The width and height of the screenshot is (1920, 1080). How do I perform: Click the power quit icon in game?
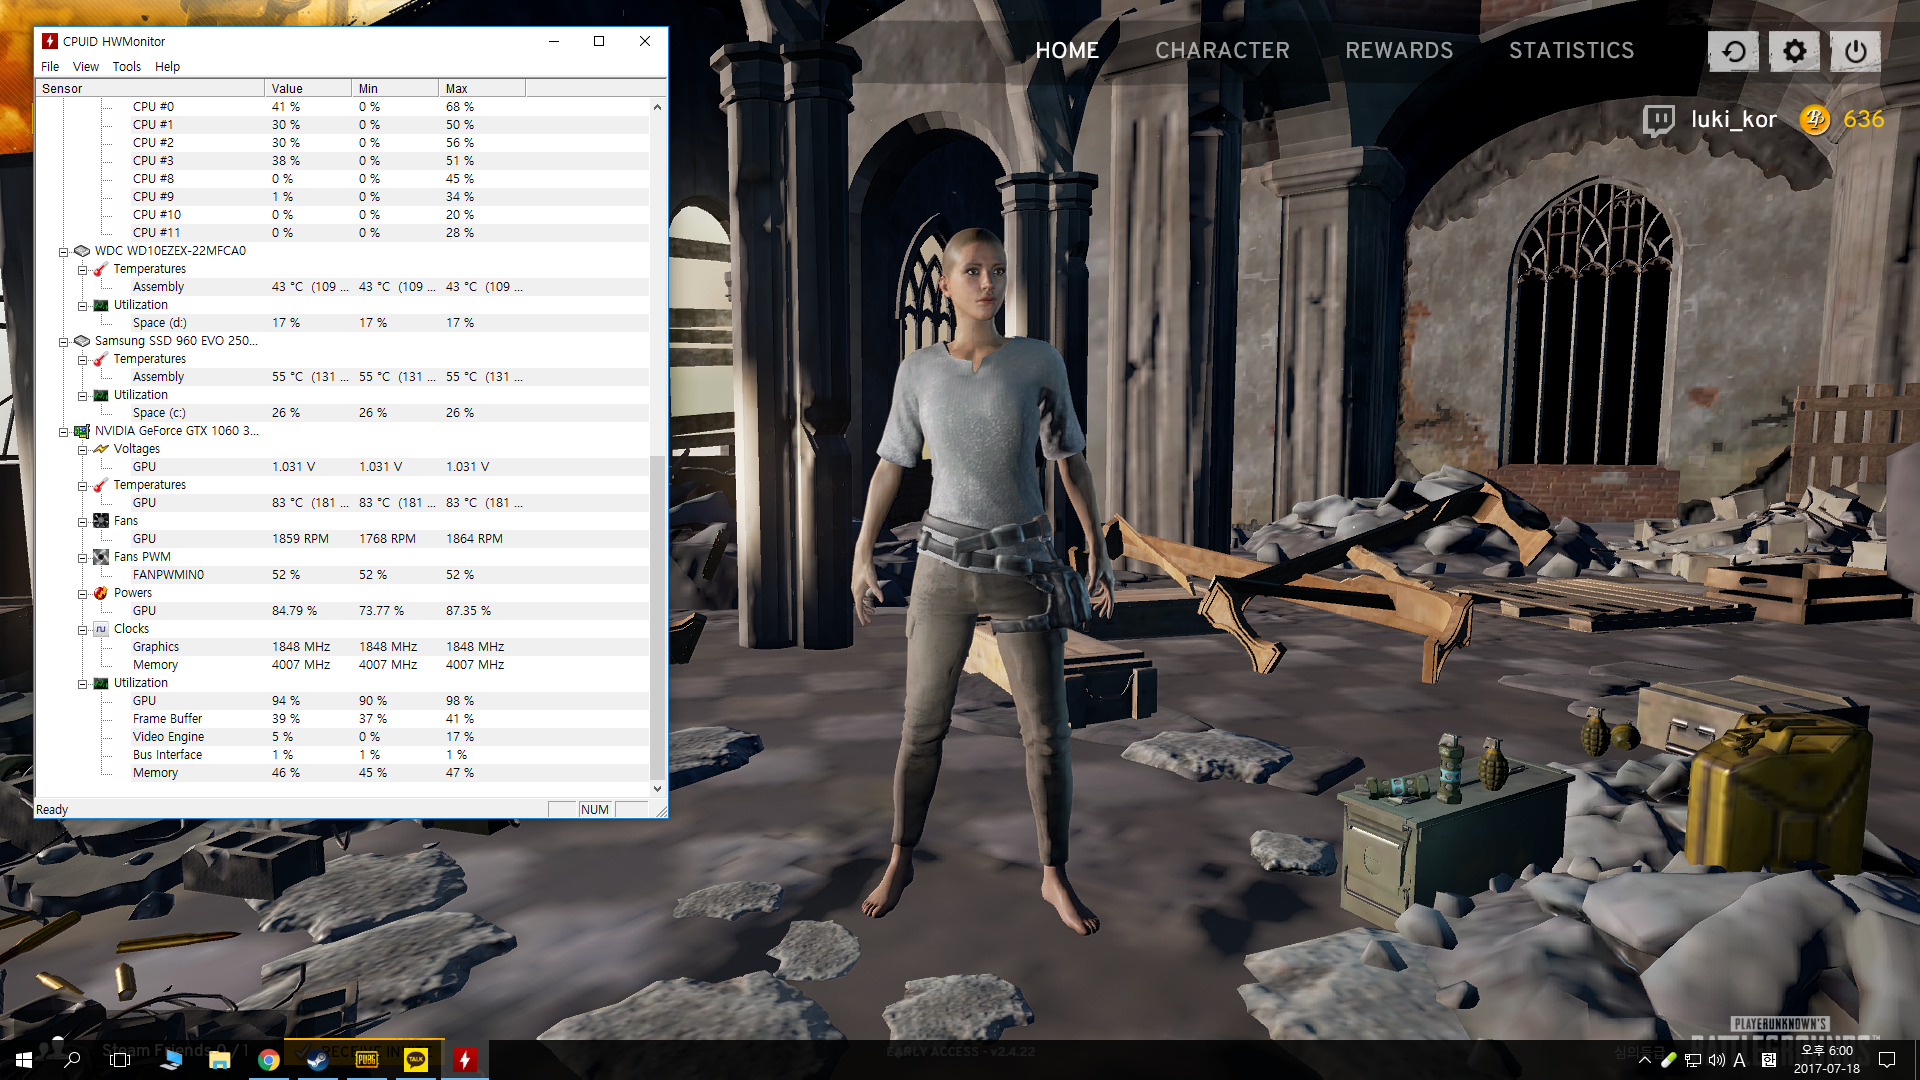point(1855,51)
